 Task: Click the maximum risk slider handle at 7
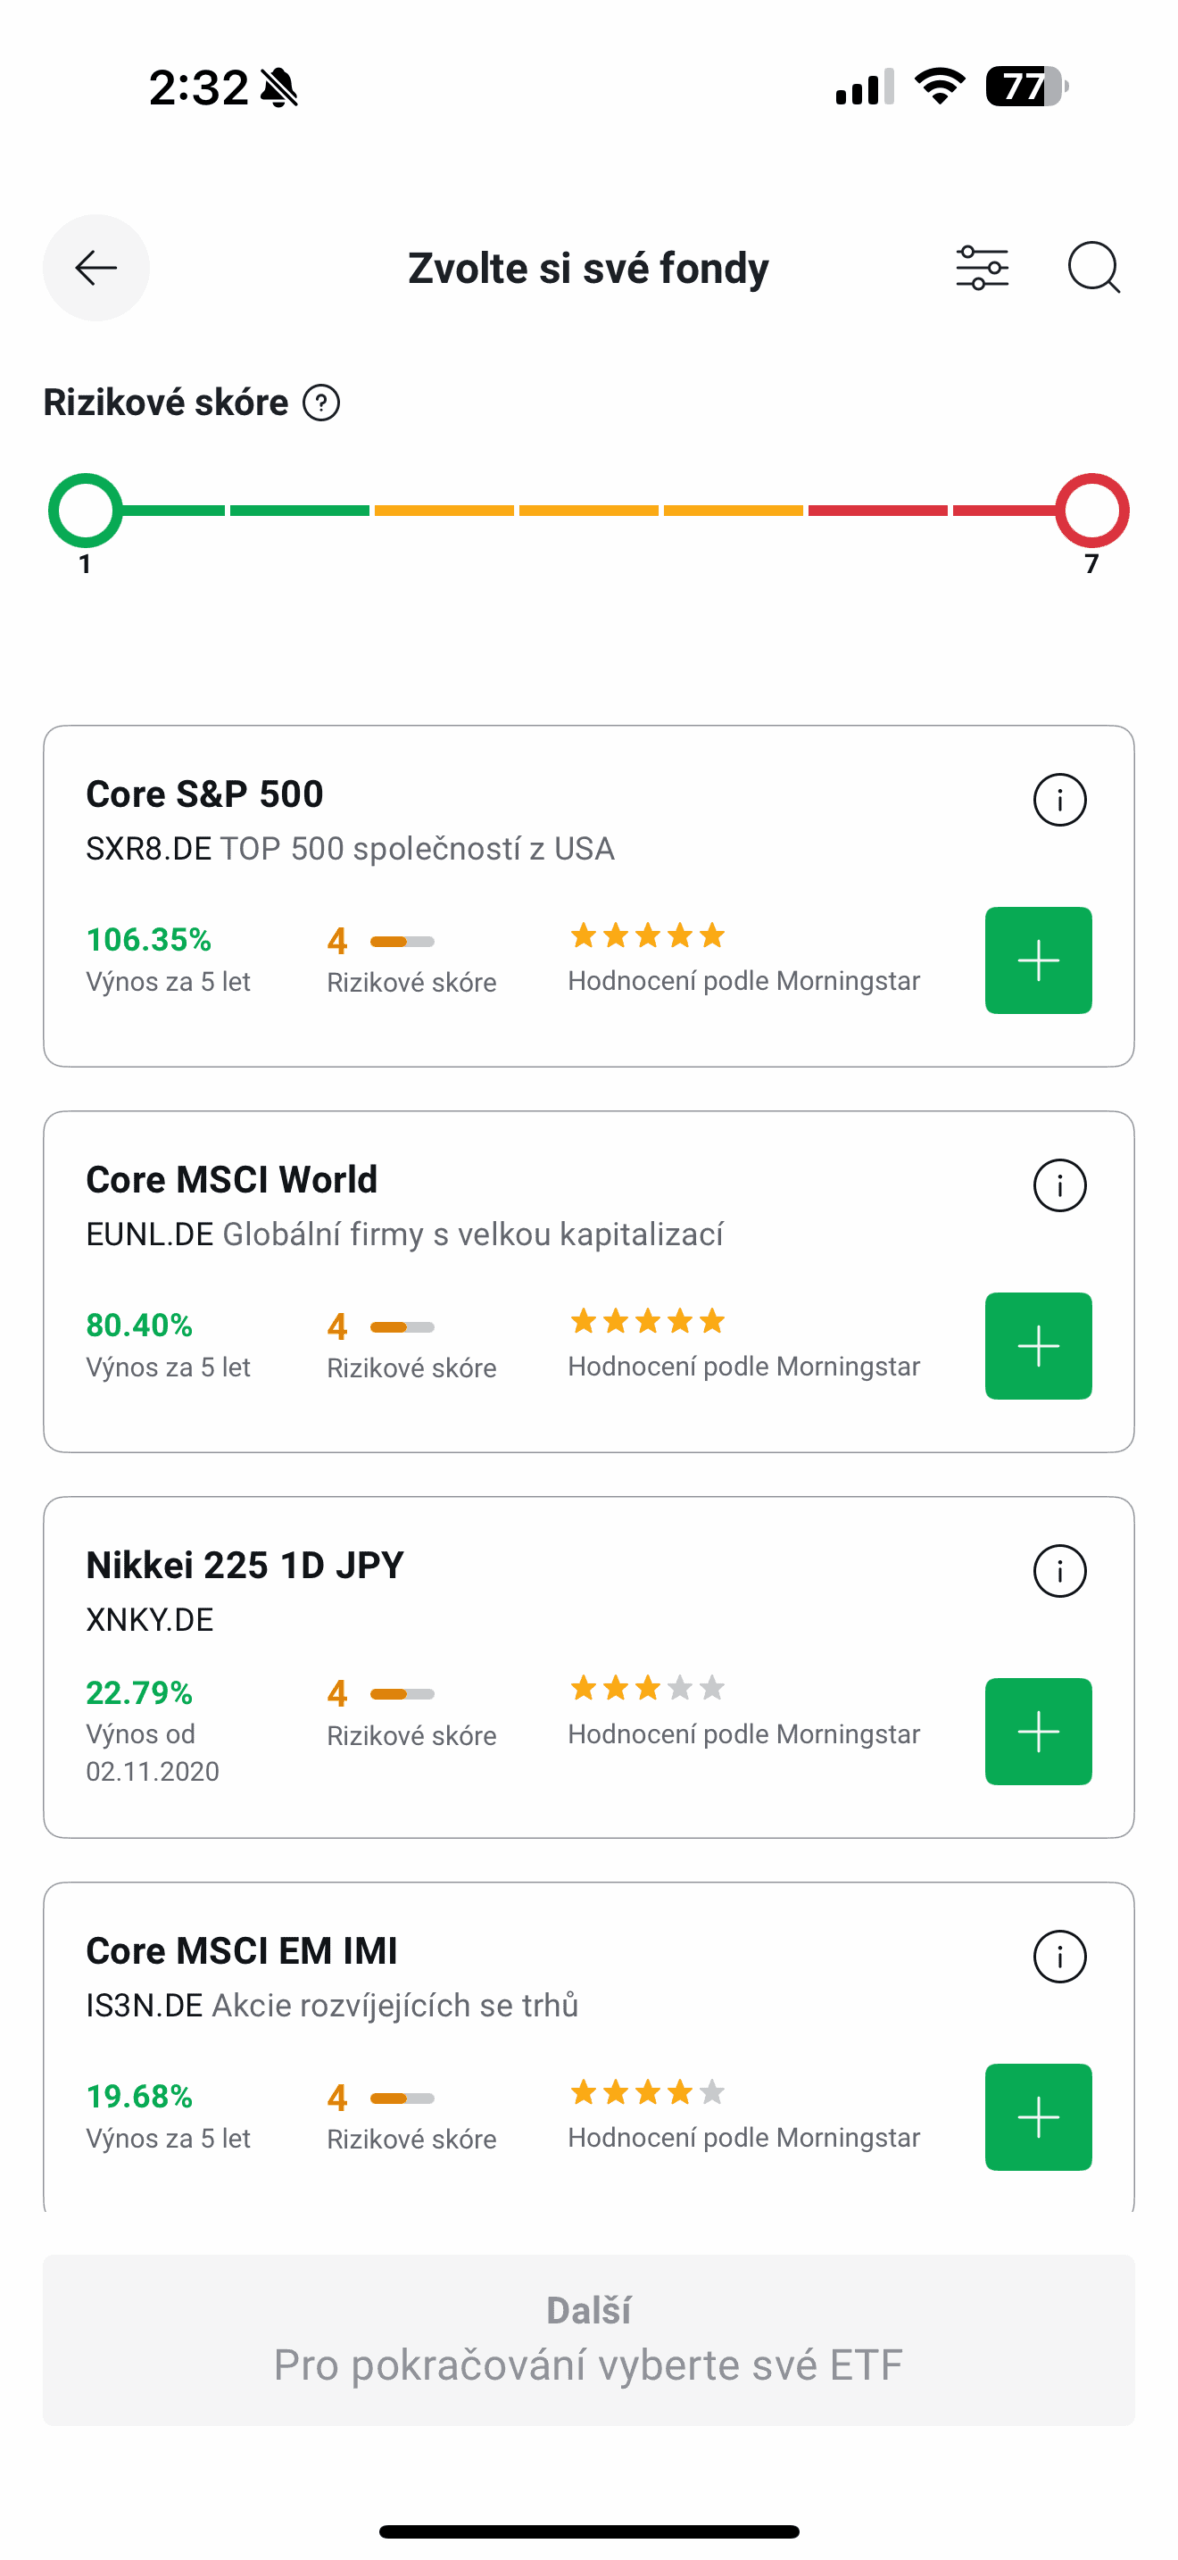(x=1091, y=510)
